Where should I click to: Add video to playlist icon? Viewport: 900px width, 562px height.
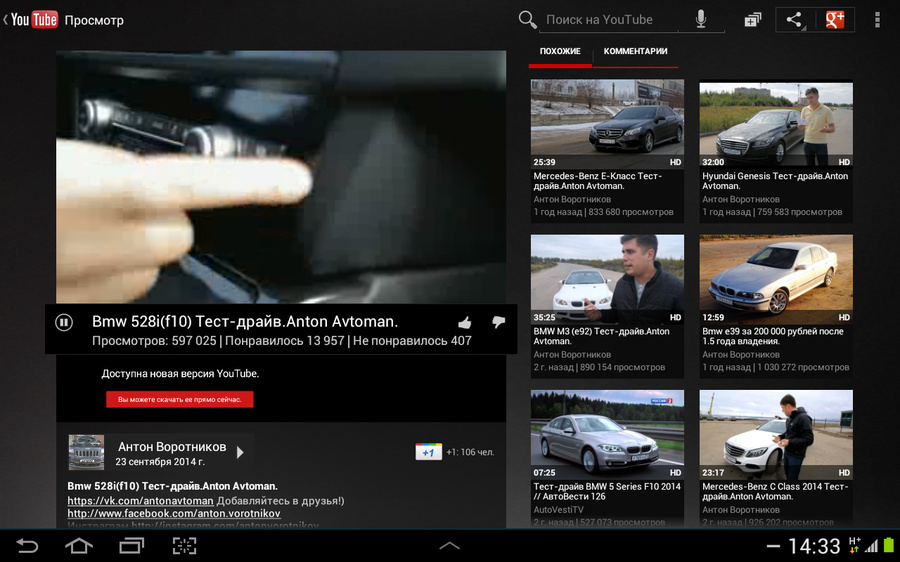click(x=752, y=20)
